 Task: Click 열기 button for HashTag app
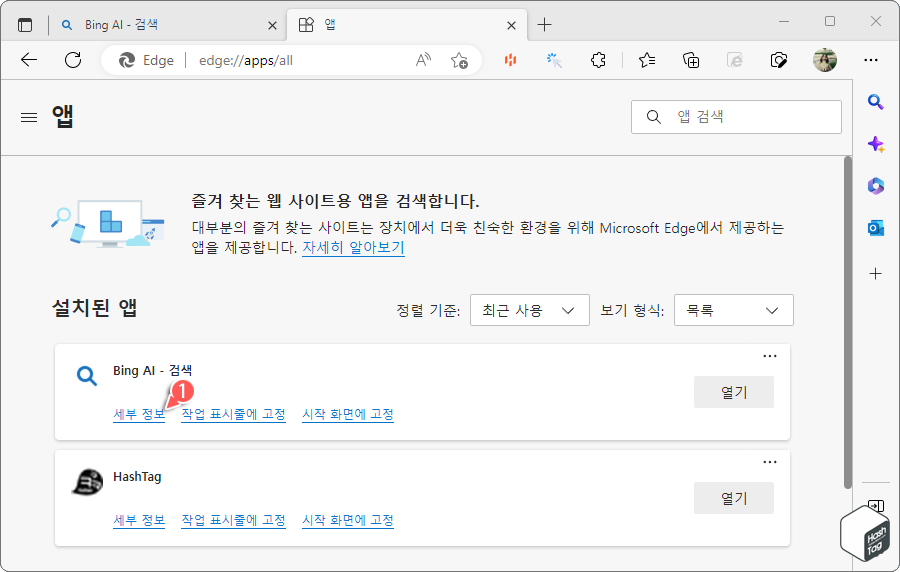(x=734, y=498)
